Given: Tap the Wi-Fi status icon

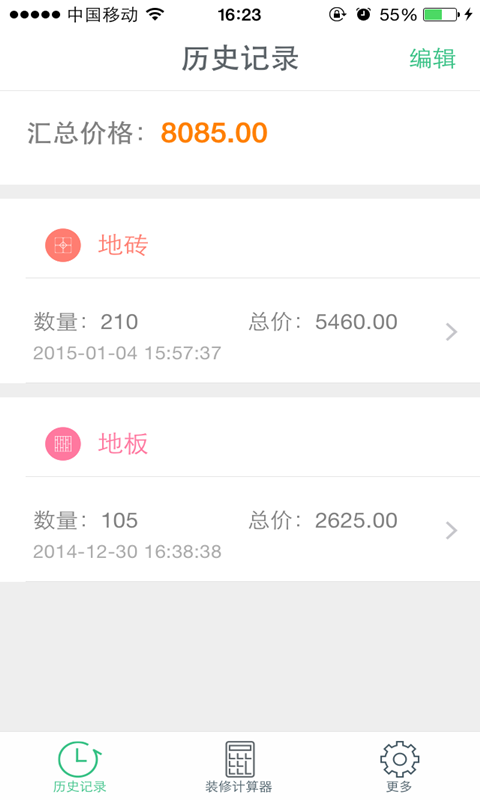Looking at the screenshot, I should tap(155, 14).
